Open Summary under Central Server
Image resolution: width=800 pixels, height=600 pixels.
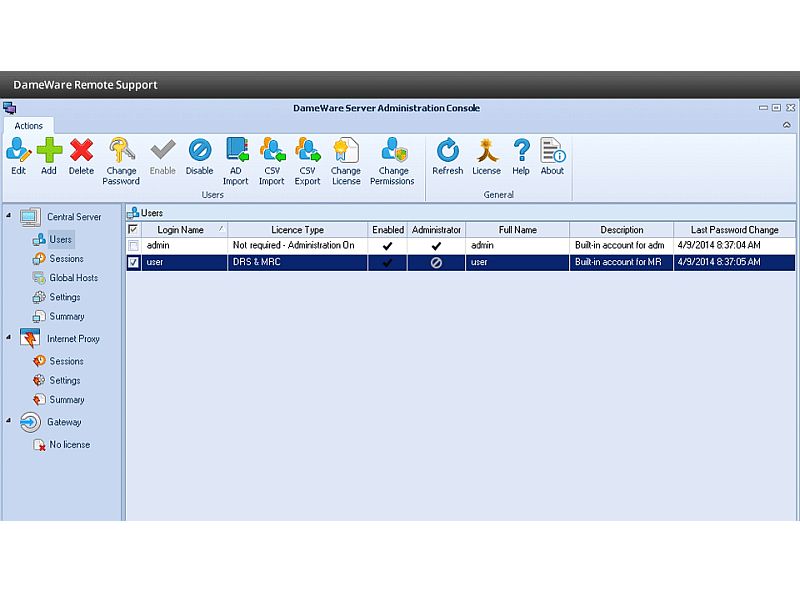click(59, 316)
